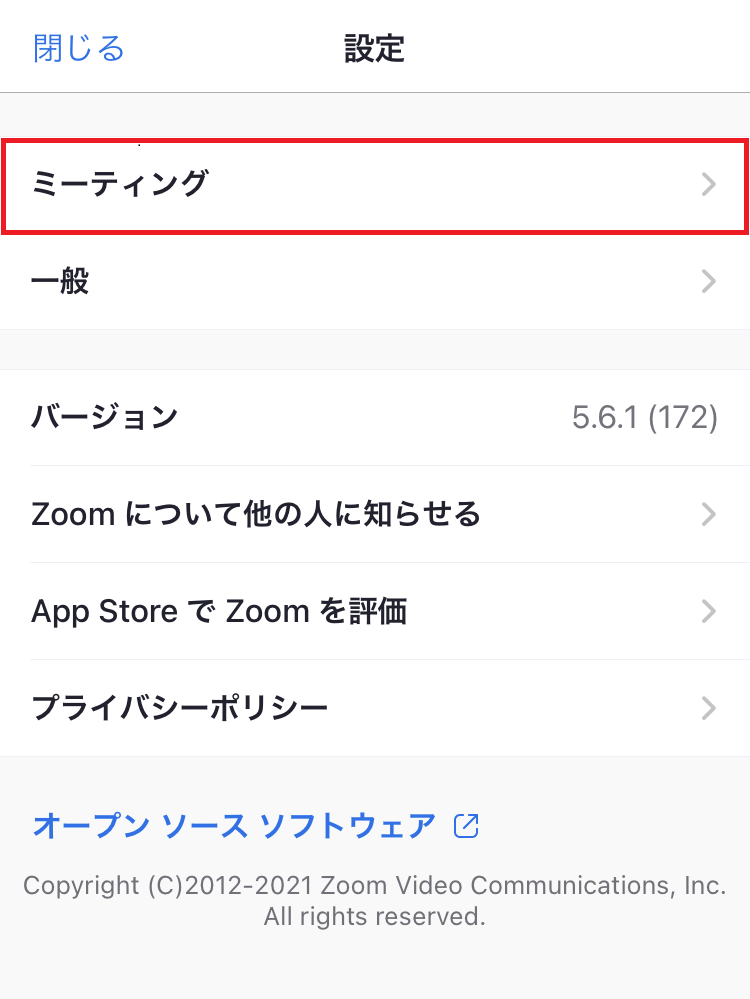
Task: Click the chevron beside 一般
Action: [708, 282]
